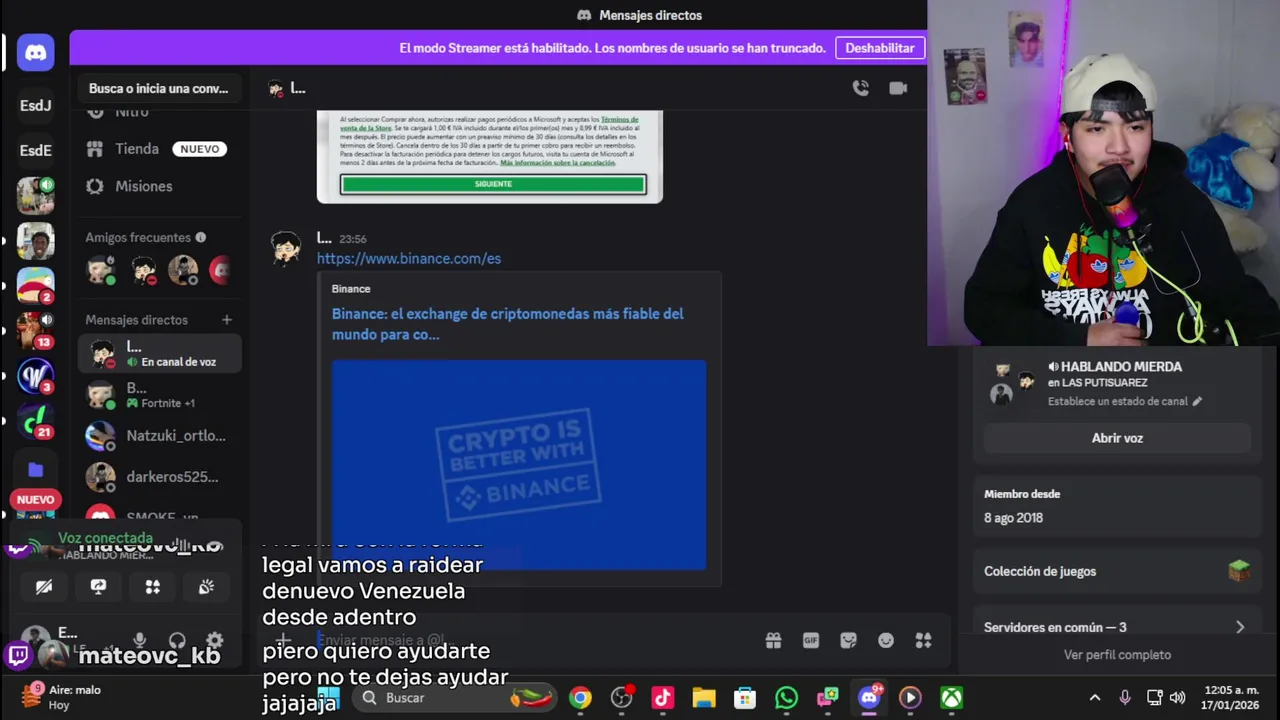Open the Minecraft block in Colección de juegos
Screen dimensions: 1280x720
1239,571
